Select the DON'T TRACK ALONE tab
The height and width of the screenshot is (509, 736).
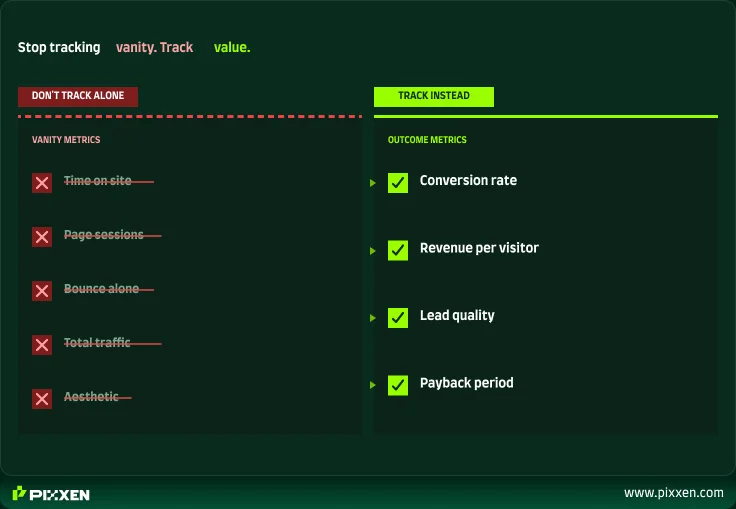pos(78,96)
